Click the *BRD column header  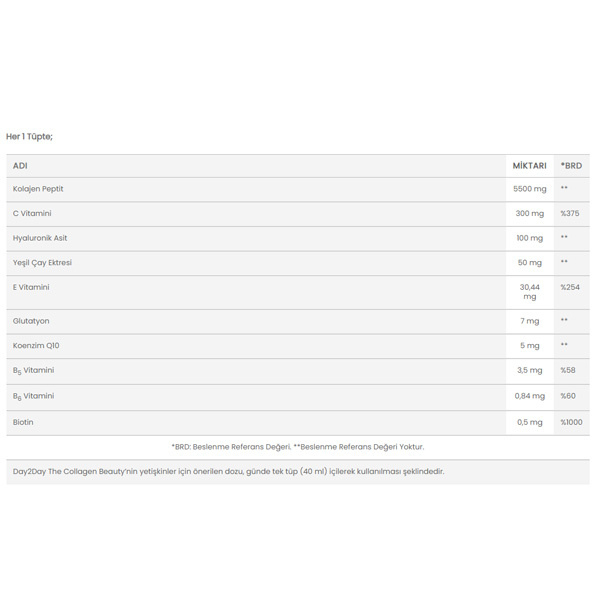571,166
